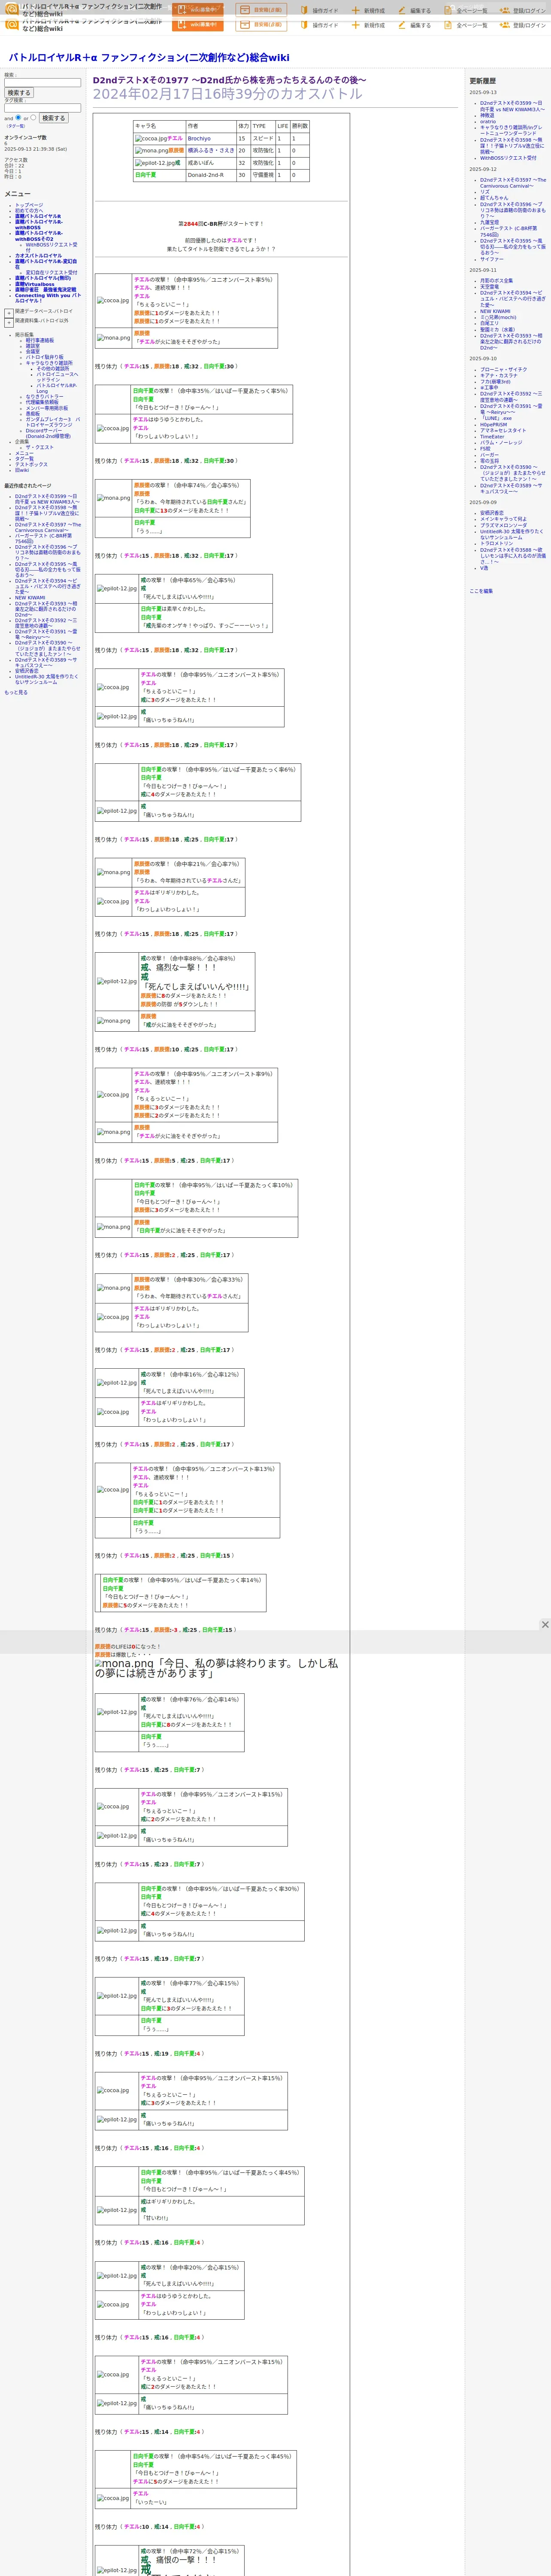Image resolution: width=551 pixels, height=2576 pixels.
Task: Open H0pePRiSM link
Action: [493, 425]
